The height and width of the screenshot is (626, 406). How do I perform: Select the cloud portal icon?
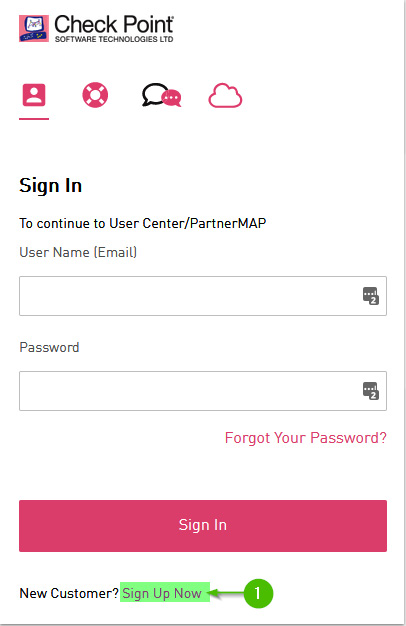[x=225, y=96]
